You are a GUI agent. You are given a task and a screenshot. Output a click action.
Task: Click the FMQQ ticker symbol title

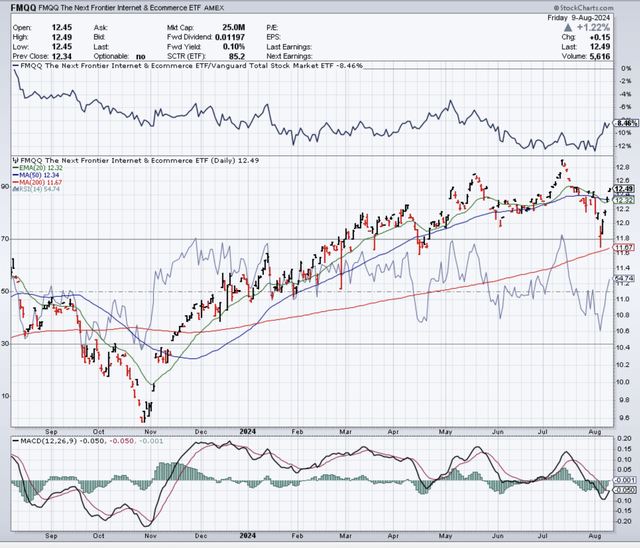point(23,8)
